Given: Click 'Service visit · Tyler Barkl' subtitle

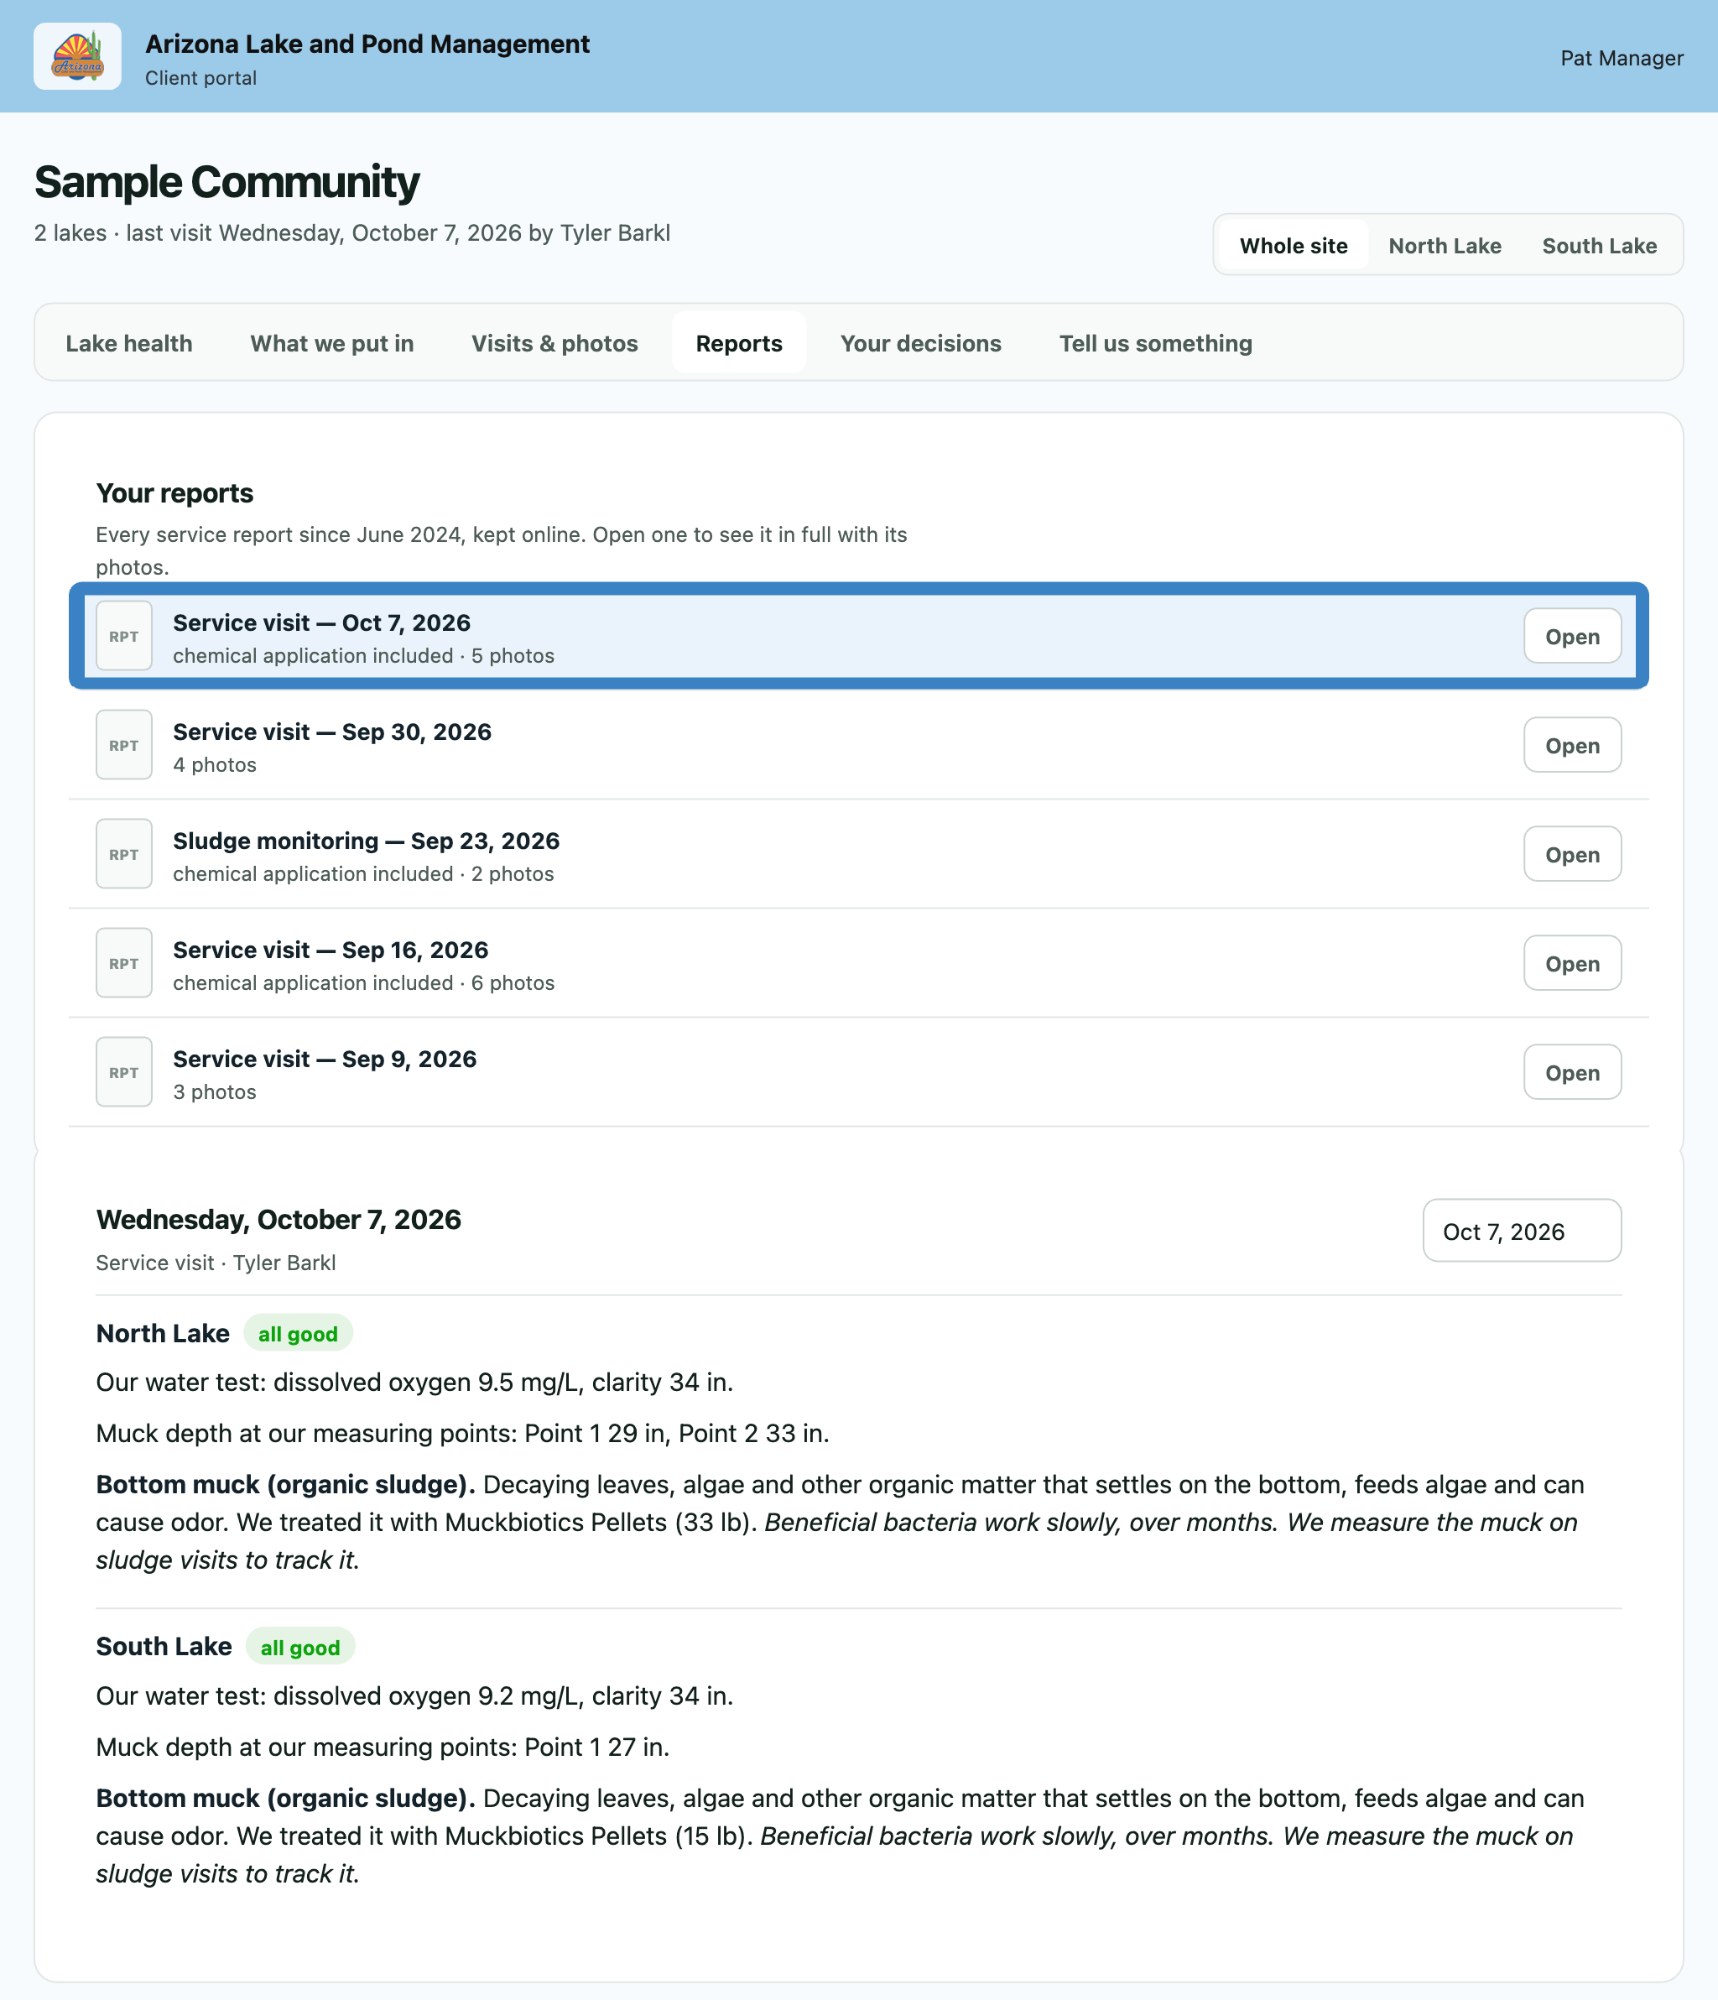Looking at the screenshot, I should click(216, 1263).
